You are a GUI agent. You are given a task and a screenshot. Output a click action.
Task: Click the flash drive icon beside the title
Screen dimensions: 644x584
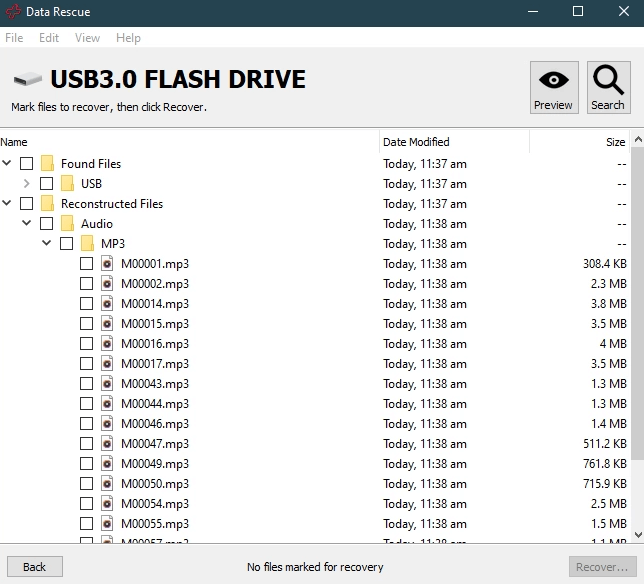[x=28, y=78]
